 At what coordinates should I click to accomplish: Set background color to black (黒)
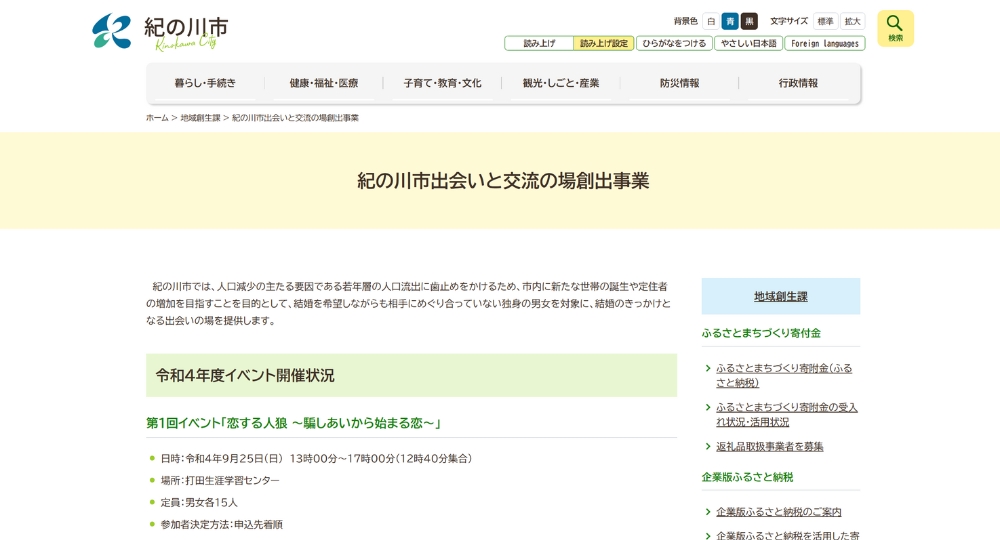(749, 21)
